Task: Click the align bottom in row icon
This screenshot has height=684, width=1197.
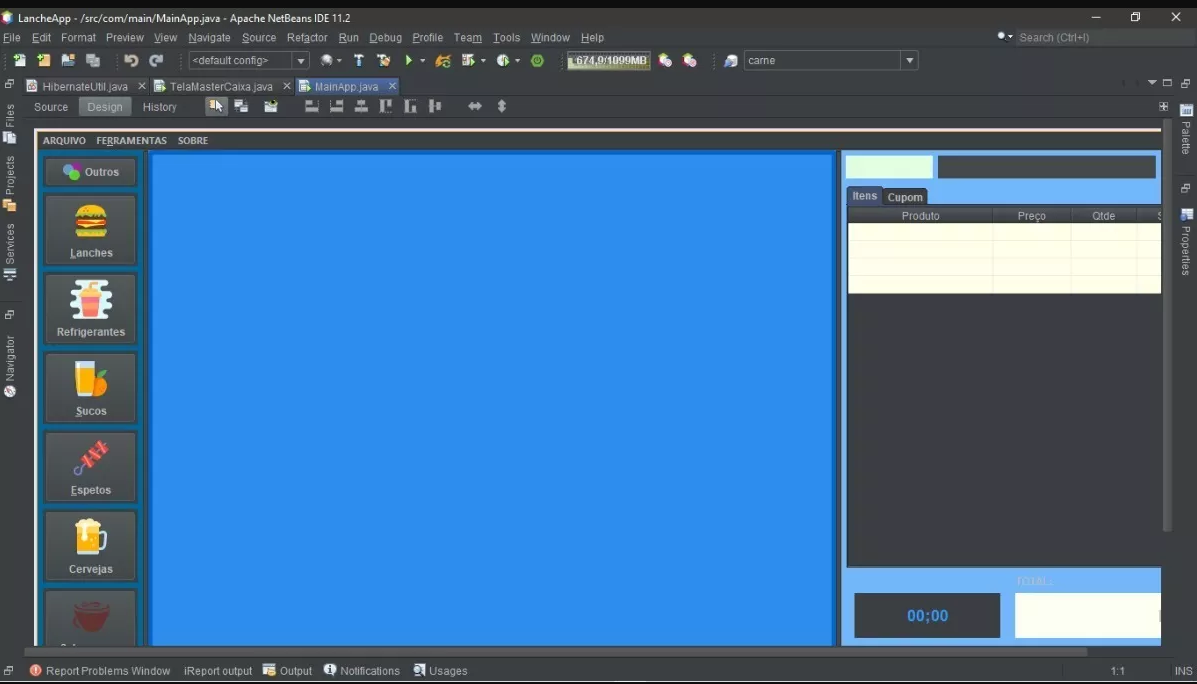Action: click(410, 107)
